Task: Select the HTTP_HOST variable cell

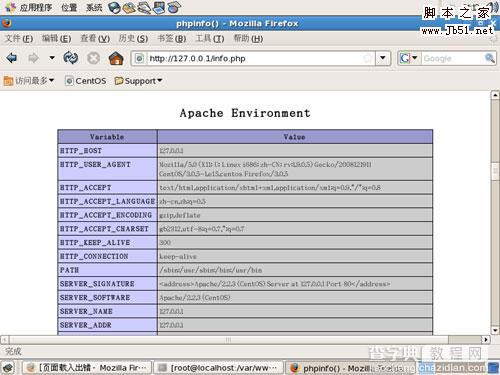Action: pyautogui.click(x=107, y=151)
